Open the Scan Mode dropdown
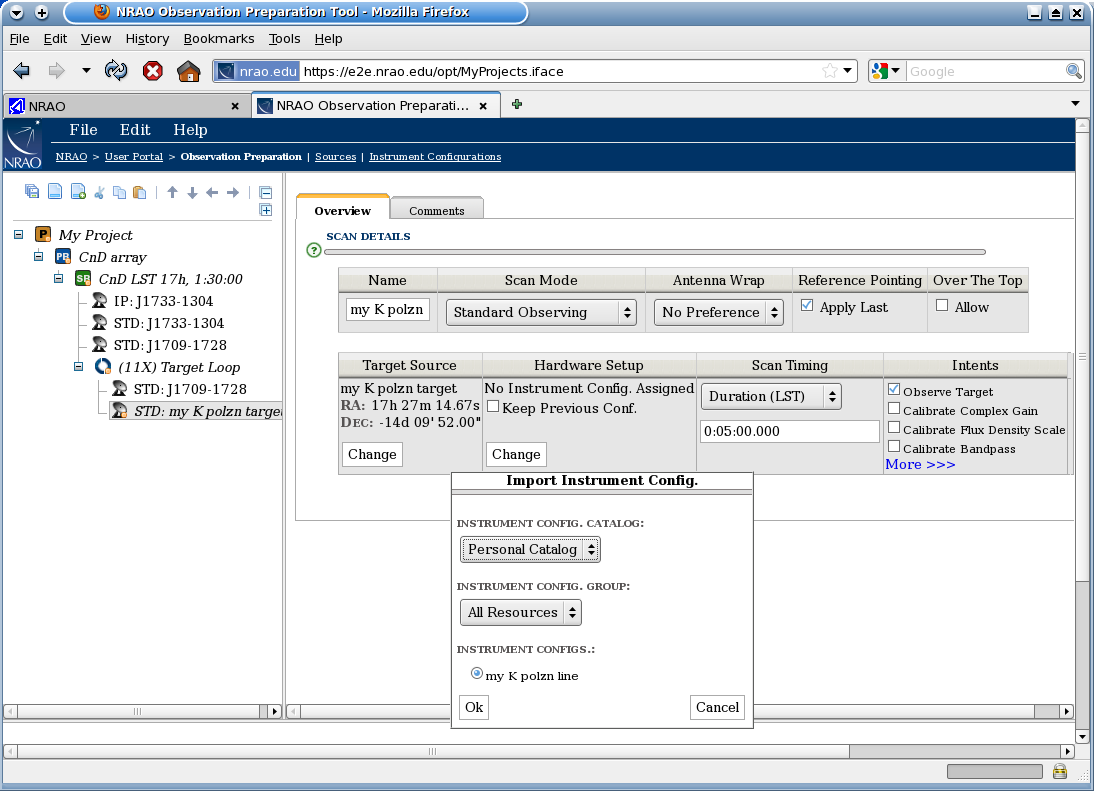 coord(540,312)
